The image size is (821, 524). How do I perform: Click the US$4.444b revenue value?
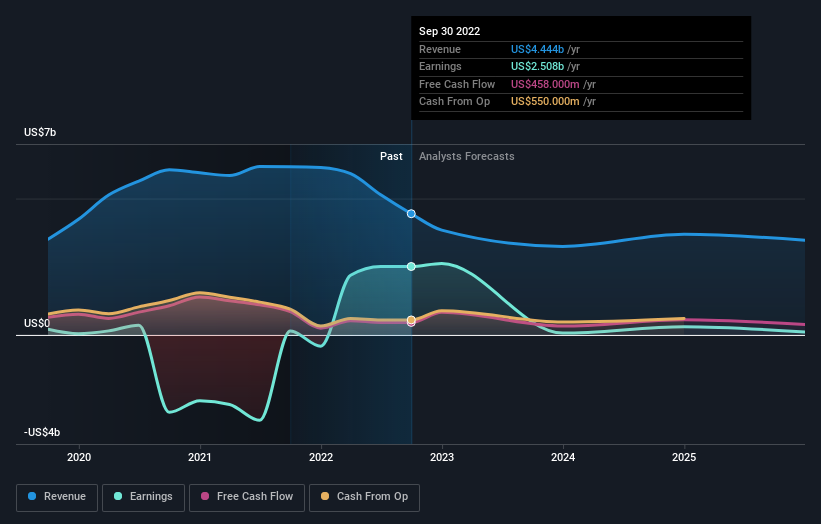pyautogui.click(x=537, y=49)
